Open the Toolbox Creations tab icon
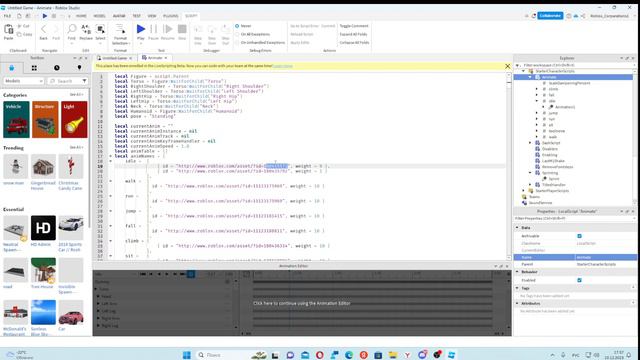 tap(79, 68)
